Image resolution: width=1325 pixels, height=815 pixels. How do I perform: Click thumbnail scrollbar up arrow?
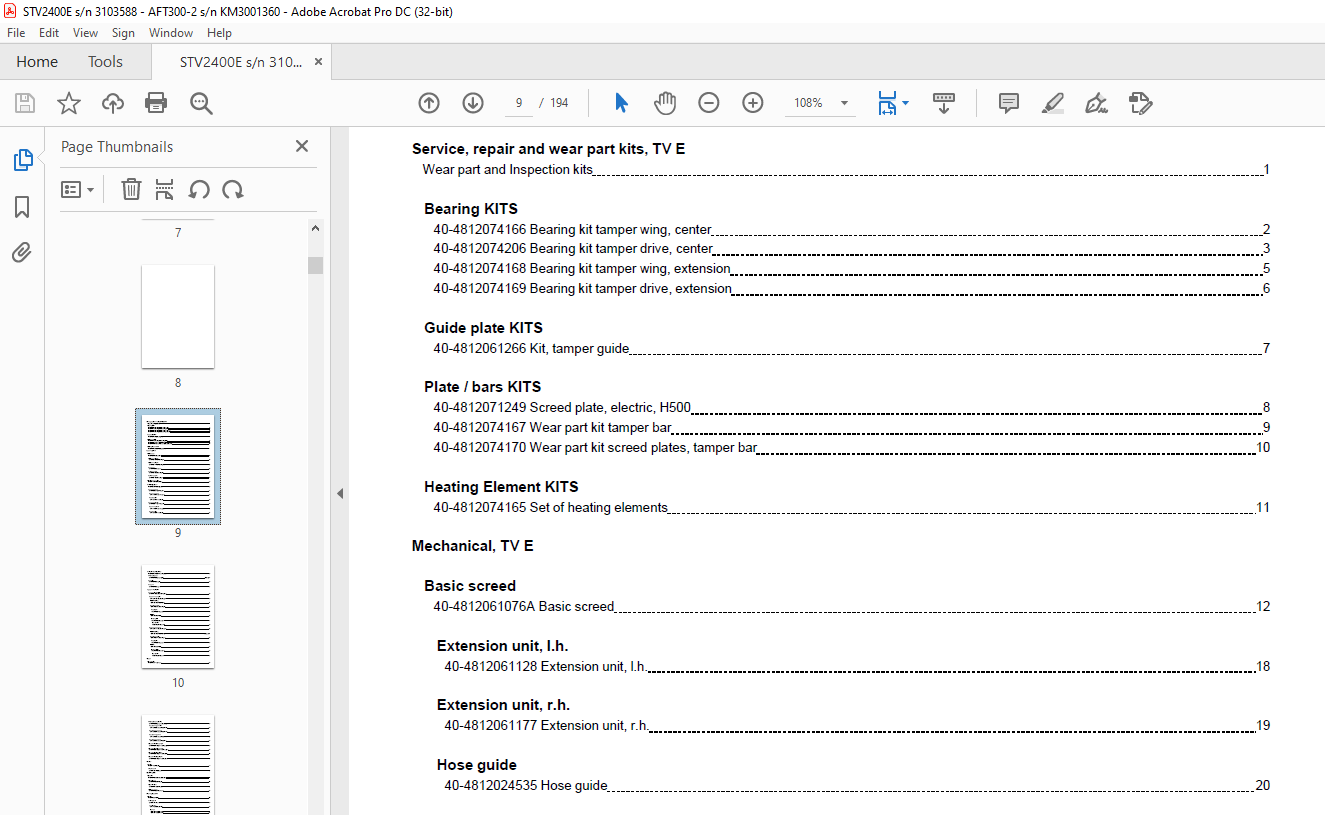point(315,228)
